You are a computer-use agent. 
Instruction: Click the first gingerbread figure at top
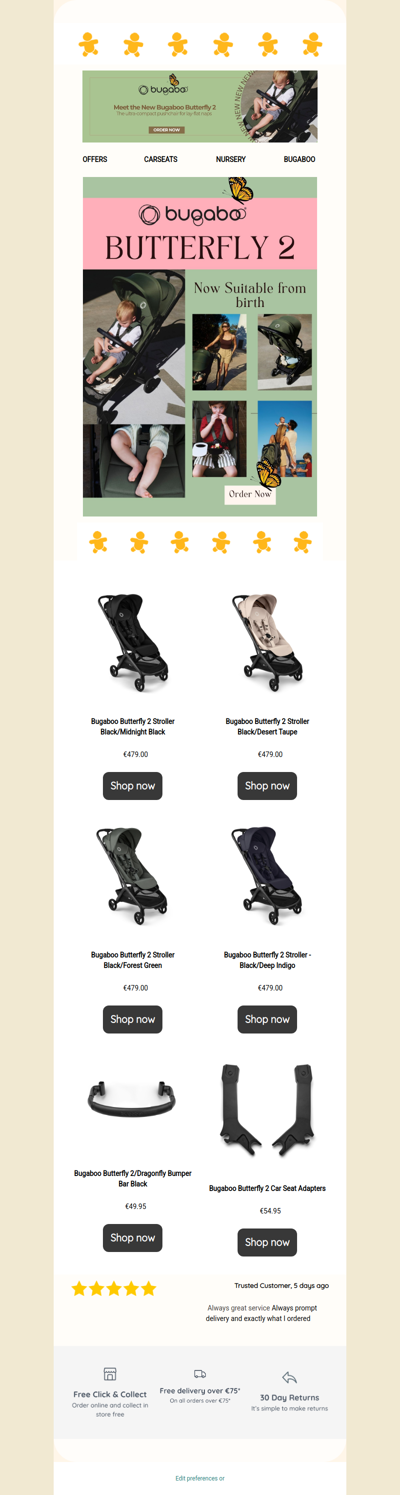89,44
